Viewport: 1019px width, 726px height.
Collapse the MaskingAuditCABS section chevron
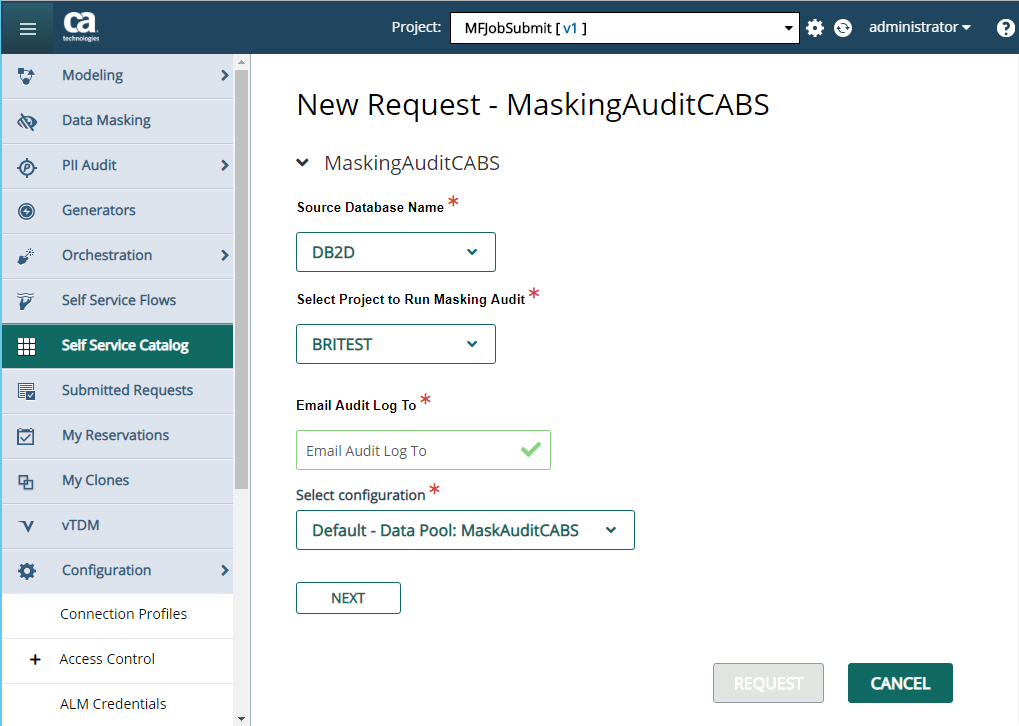pyautogui.click(x=303, y=161)
